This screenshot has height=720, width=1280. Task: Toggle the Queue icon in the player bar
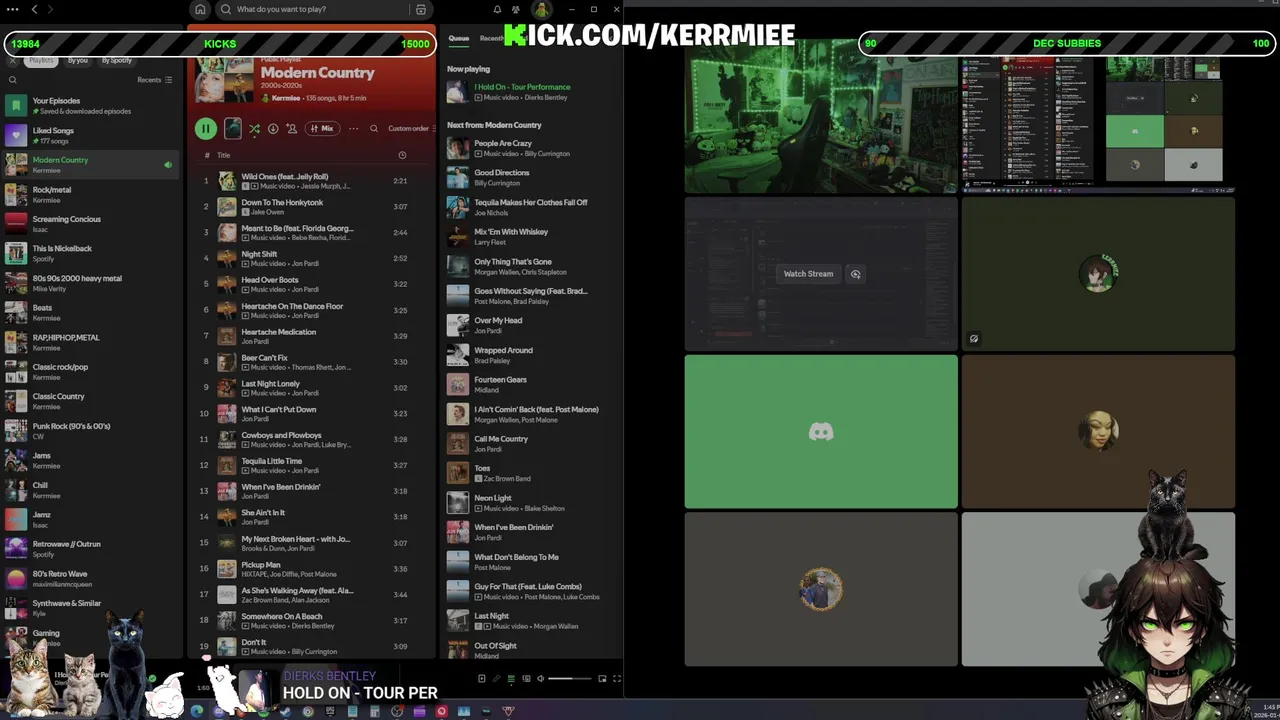511,679
